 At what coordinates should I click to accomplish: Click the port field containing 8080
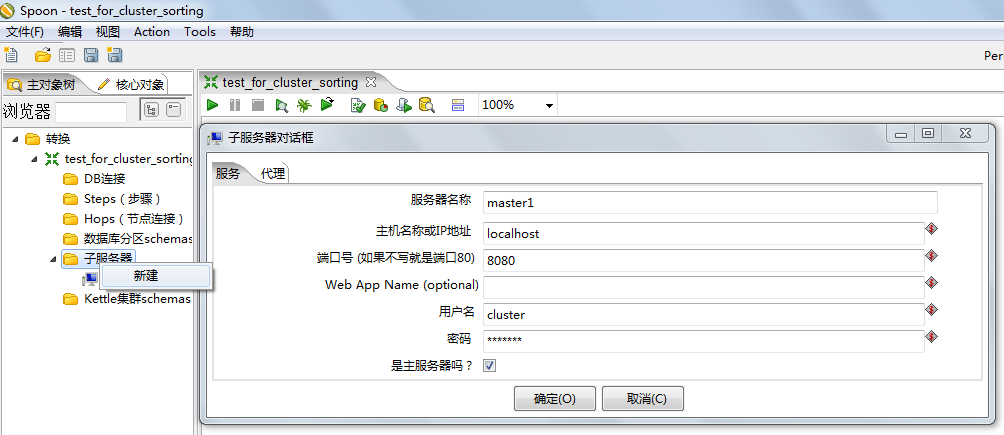704,260
